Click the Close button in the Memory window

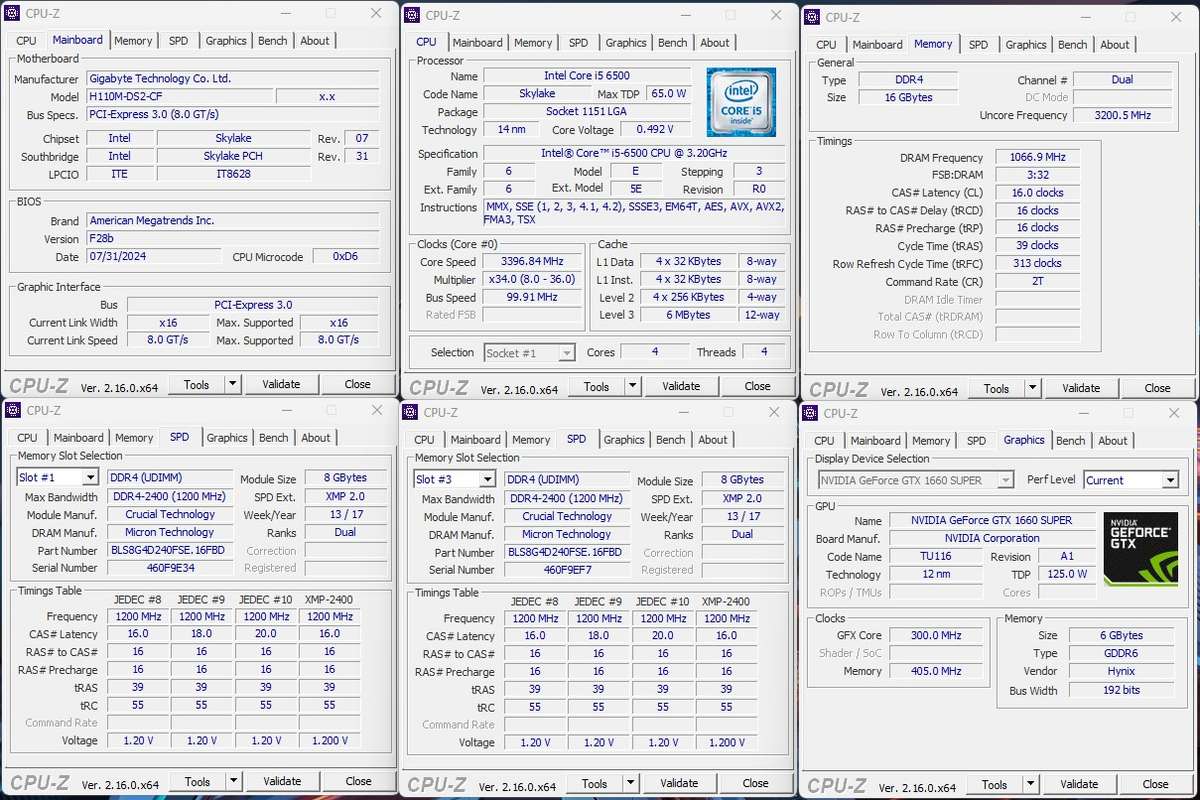(x=1157, y=387)
